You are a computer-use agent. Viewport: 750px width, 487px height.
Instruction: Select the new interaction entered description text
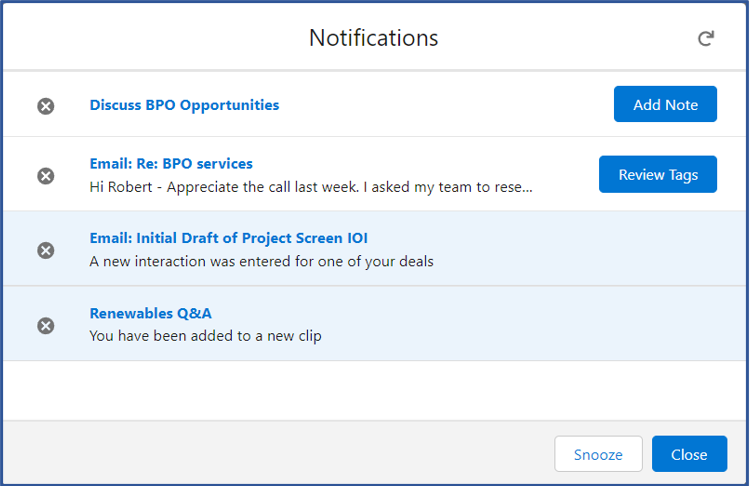(x=261, y=261)
